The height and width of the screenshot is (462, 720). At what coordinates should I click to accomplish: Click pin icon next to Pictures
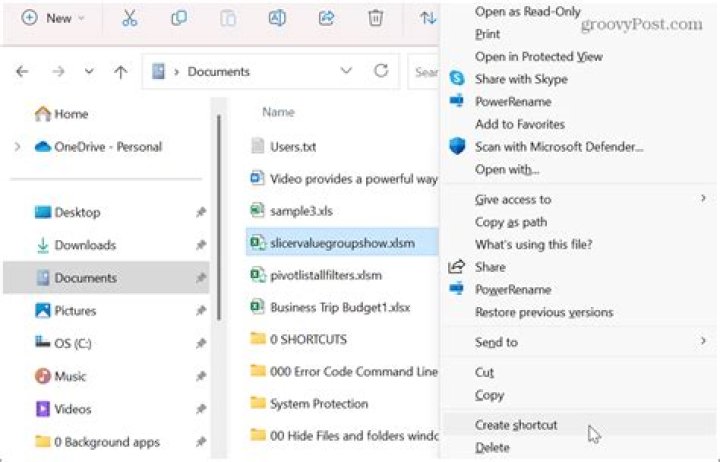[x=201, y=311]
